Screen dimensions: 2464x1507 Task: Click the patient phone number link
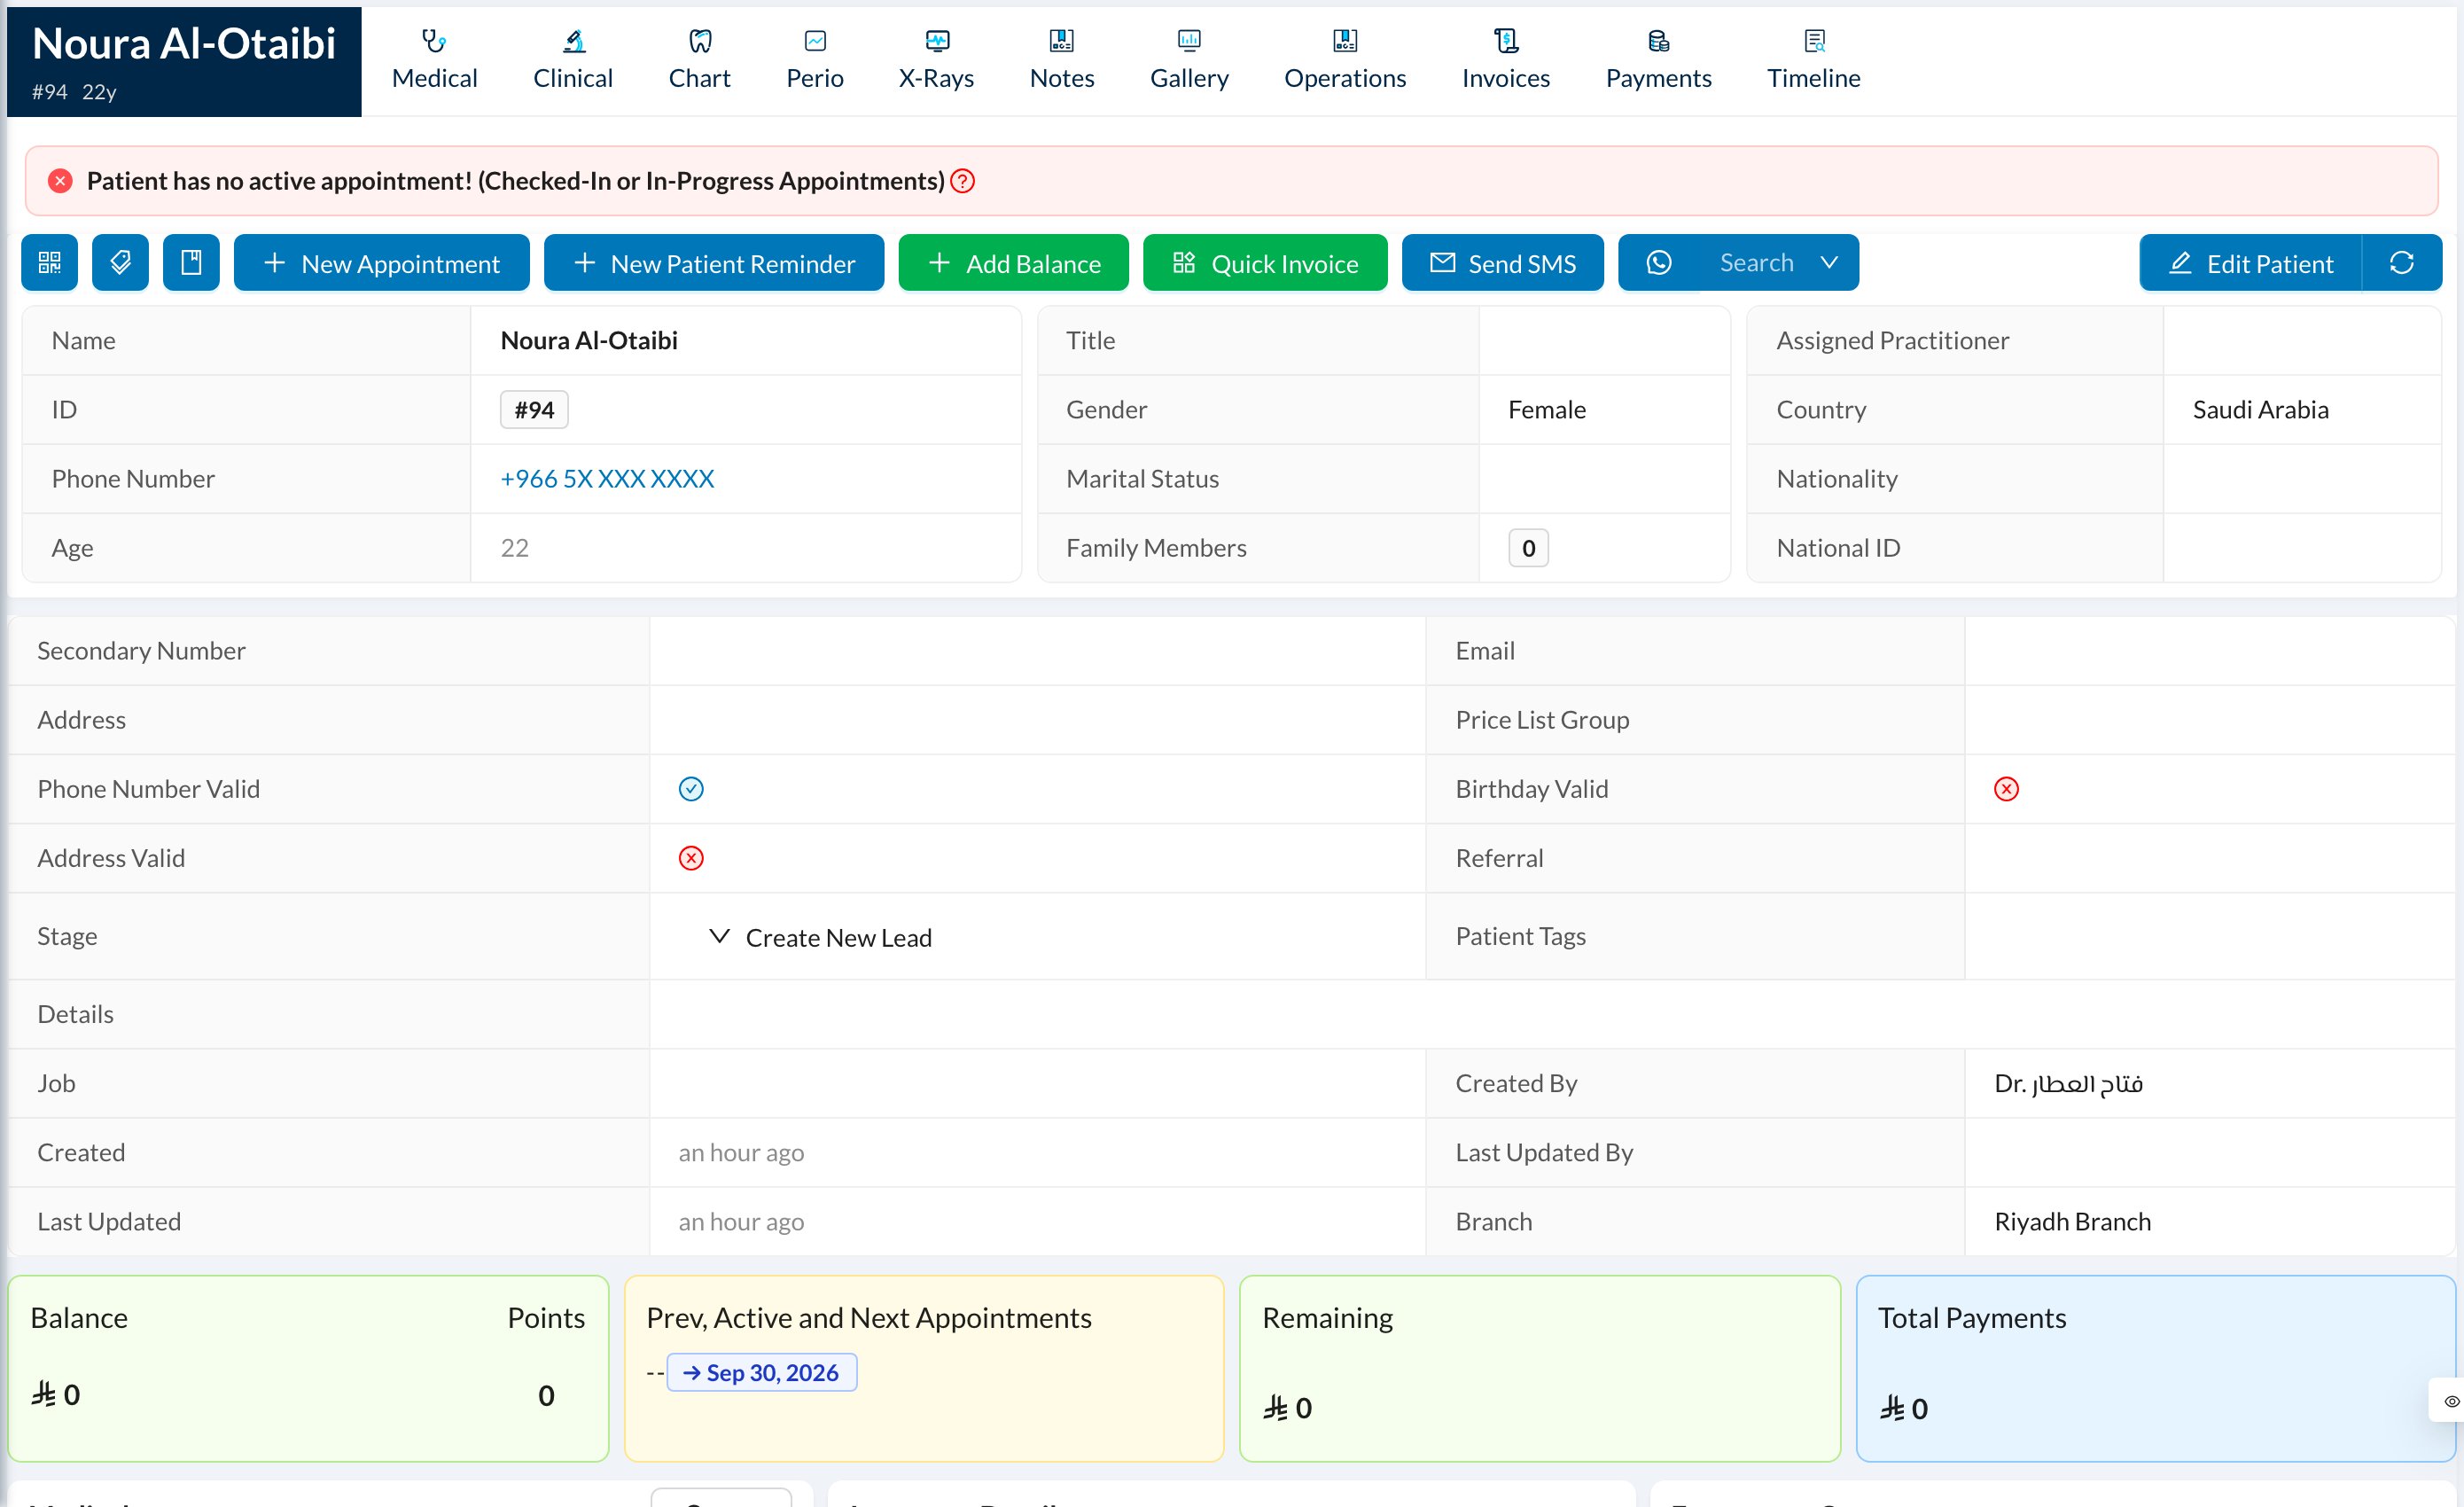[607, 479]
